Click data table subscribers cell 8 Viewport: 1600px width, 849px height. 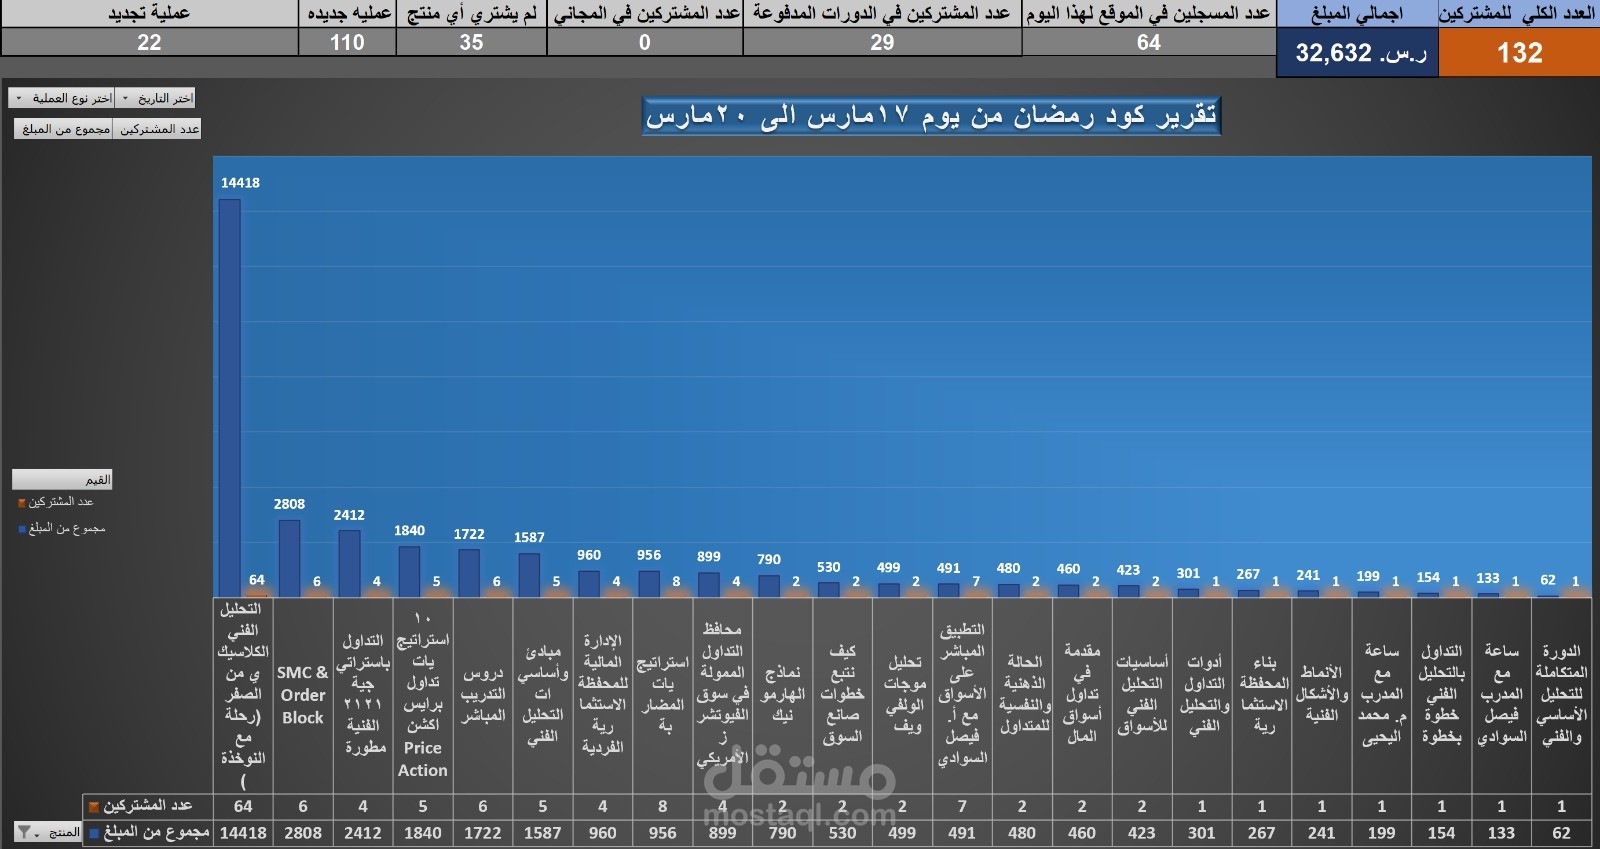click(662, 806)
